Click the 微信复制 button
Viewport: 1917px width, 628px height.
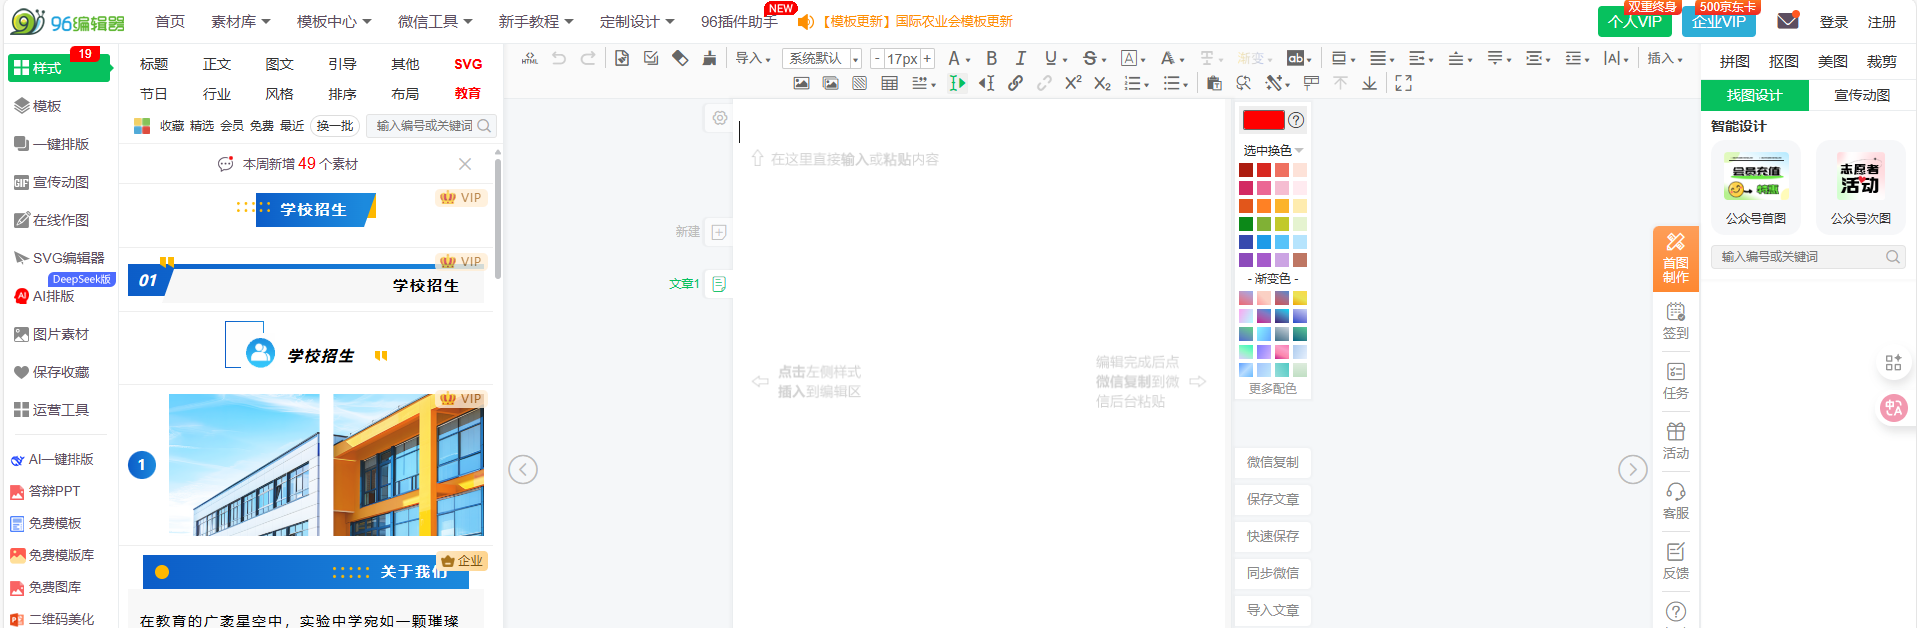1272,462
